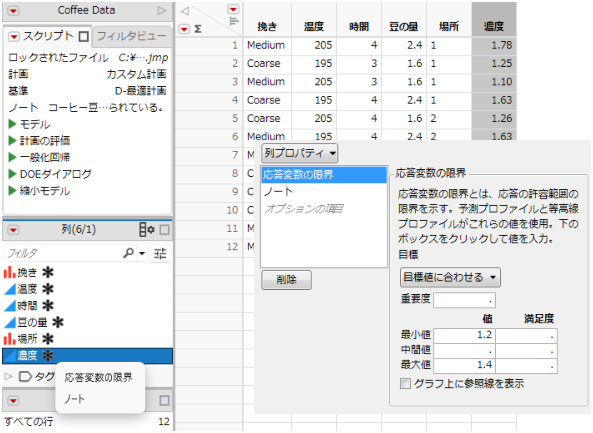
Task: Click the 時間 column header
Action: (x=359, y=26)
